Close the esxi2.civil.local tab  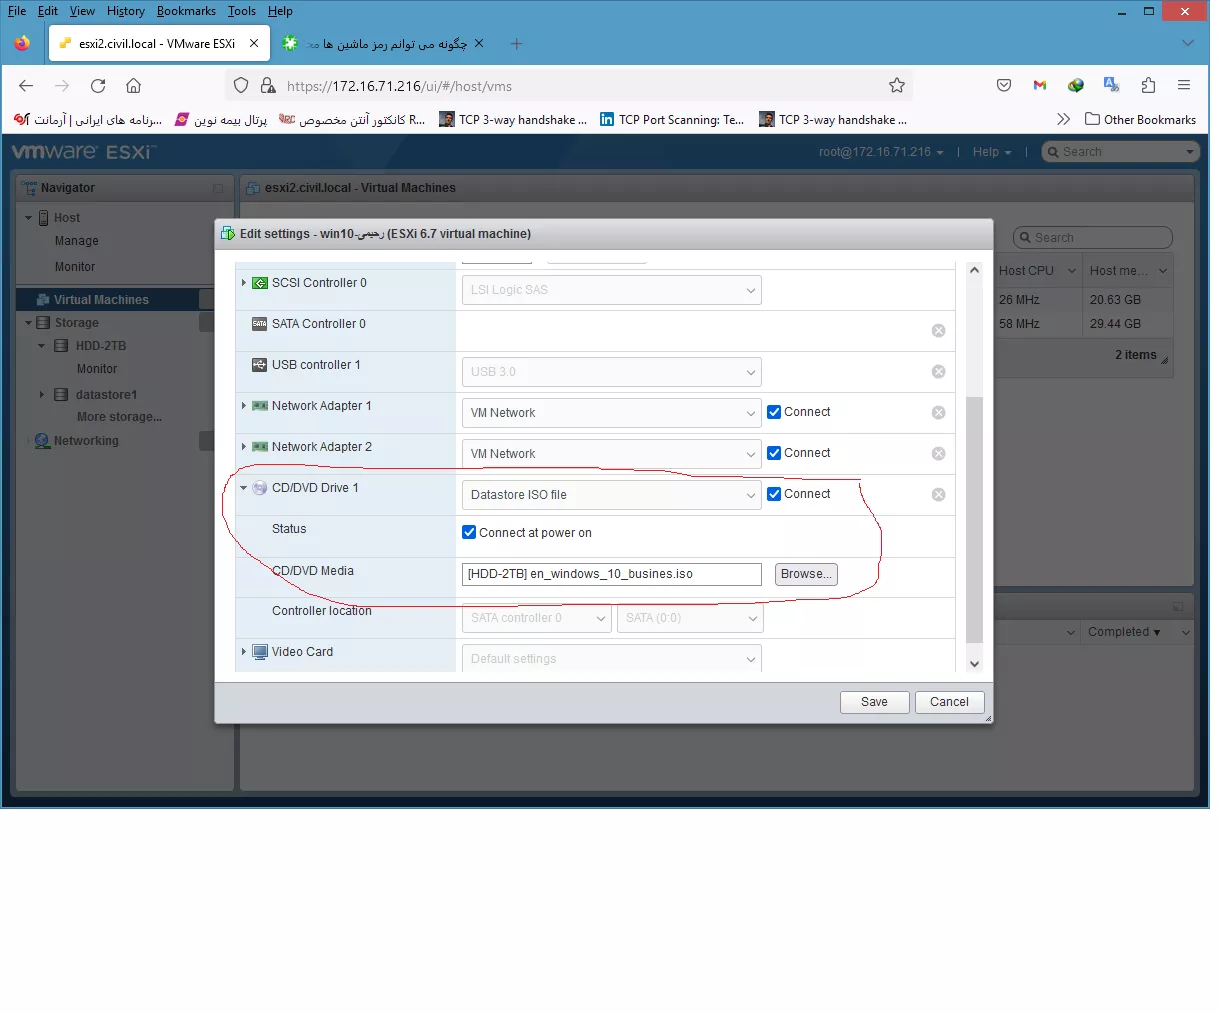point(254,44)
